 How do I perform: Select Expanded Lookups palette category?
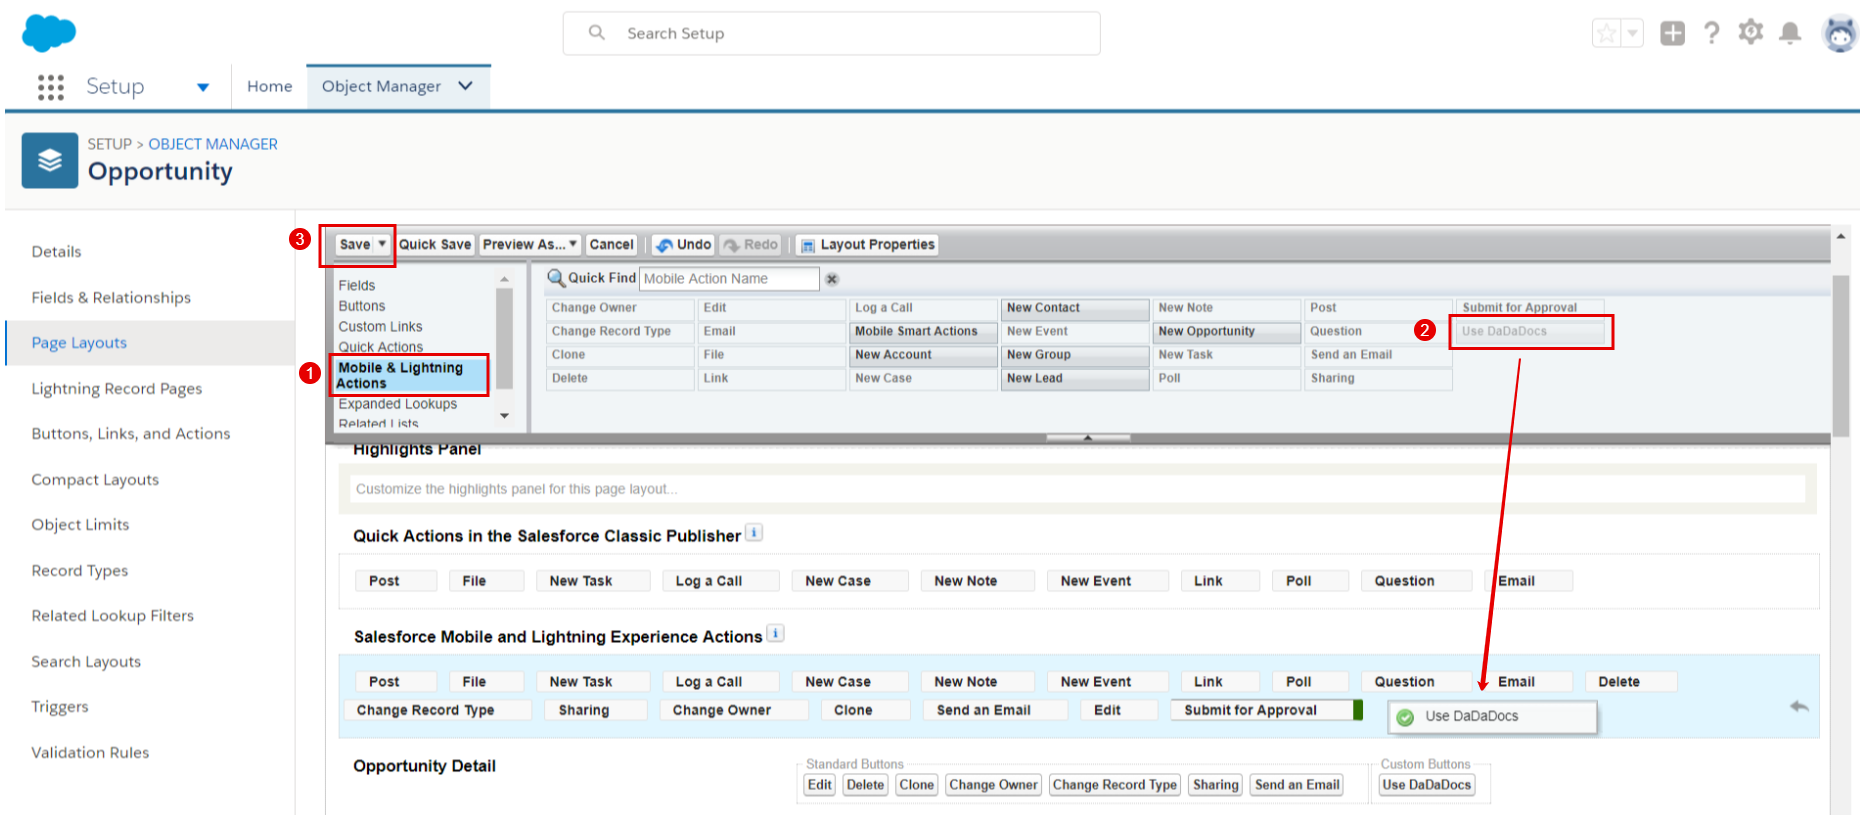[x=397, y=404]
